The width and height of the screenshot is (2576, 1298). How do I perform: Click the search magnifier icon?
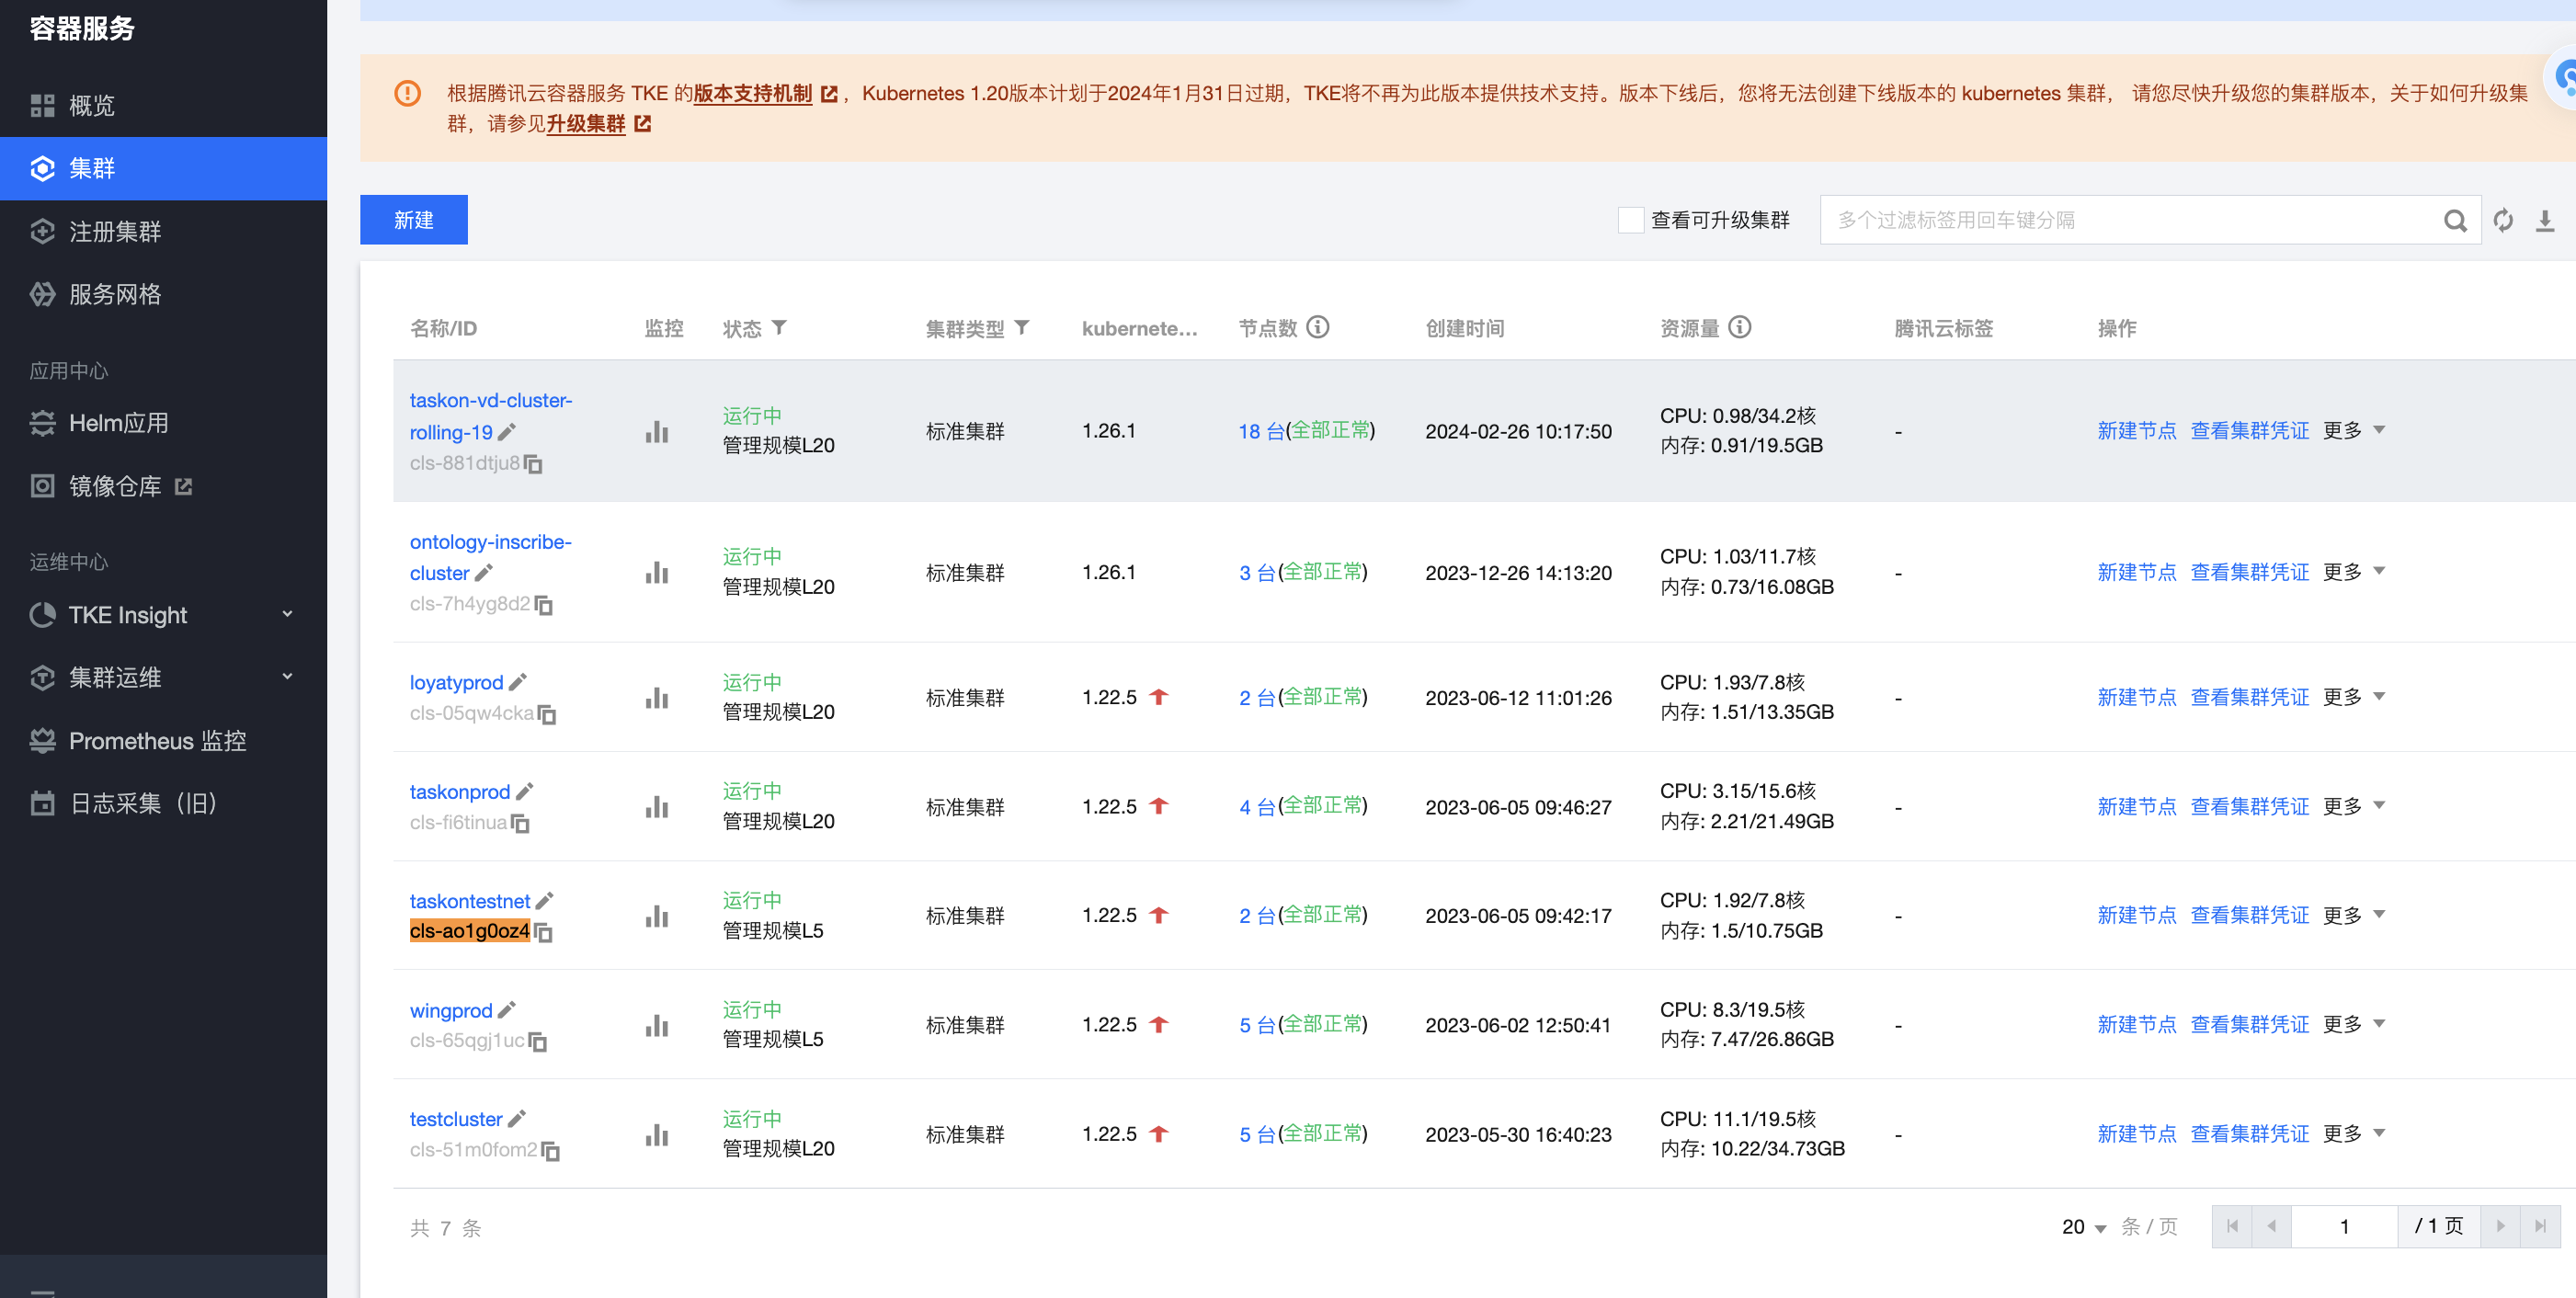(x=2455, y=220)
